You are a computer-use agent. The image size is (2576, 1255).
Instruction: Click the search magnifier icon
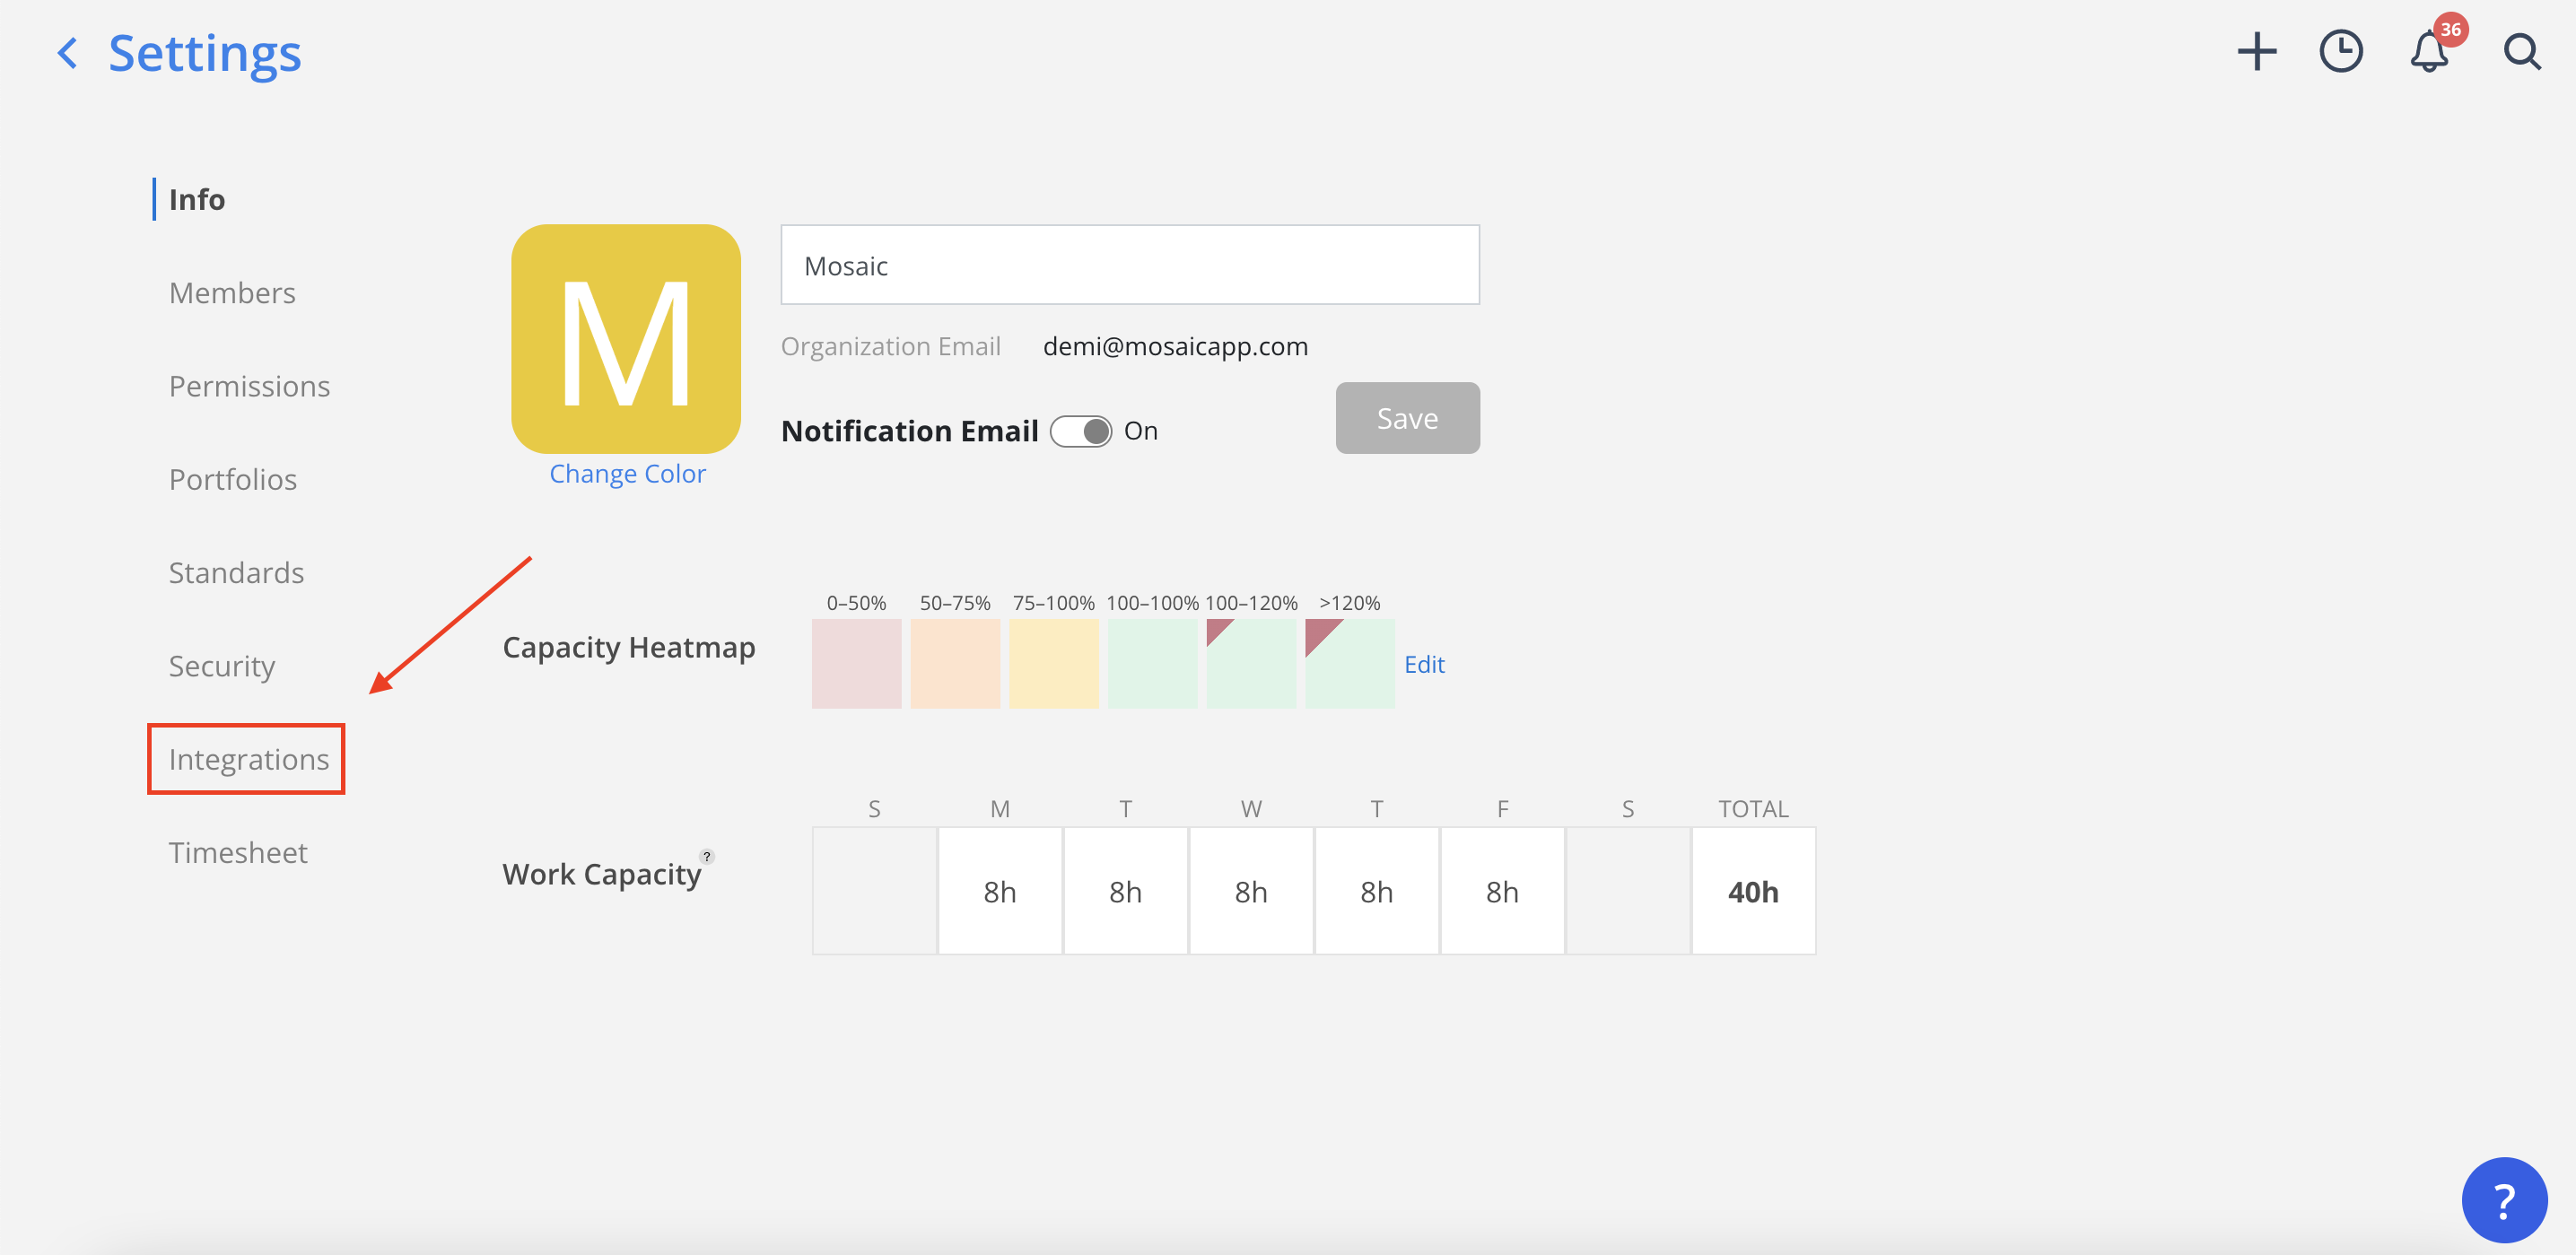coord(2521,52)
